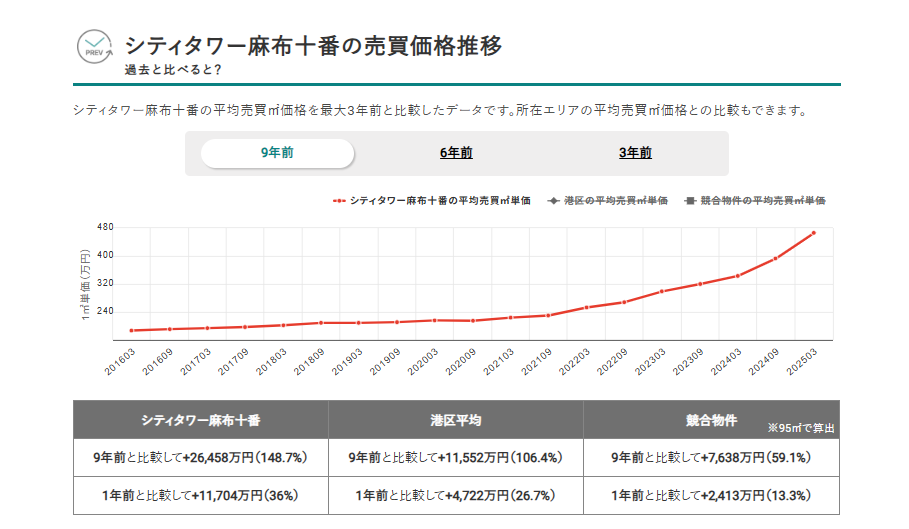Click the ※95㎡で算出 footnote text
The width and height of the screenshot is (909, 529).
[801, 428]
